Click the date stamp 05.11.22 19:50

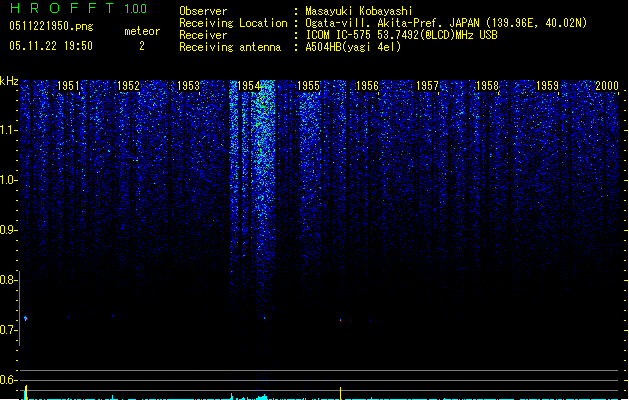pos(51,46)
